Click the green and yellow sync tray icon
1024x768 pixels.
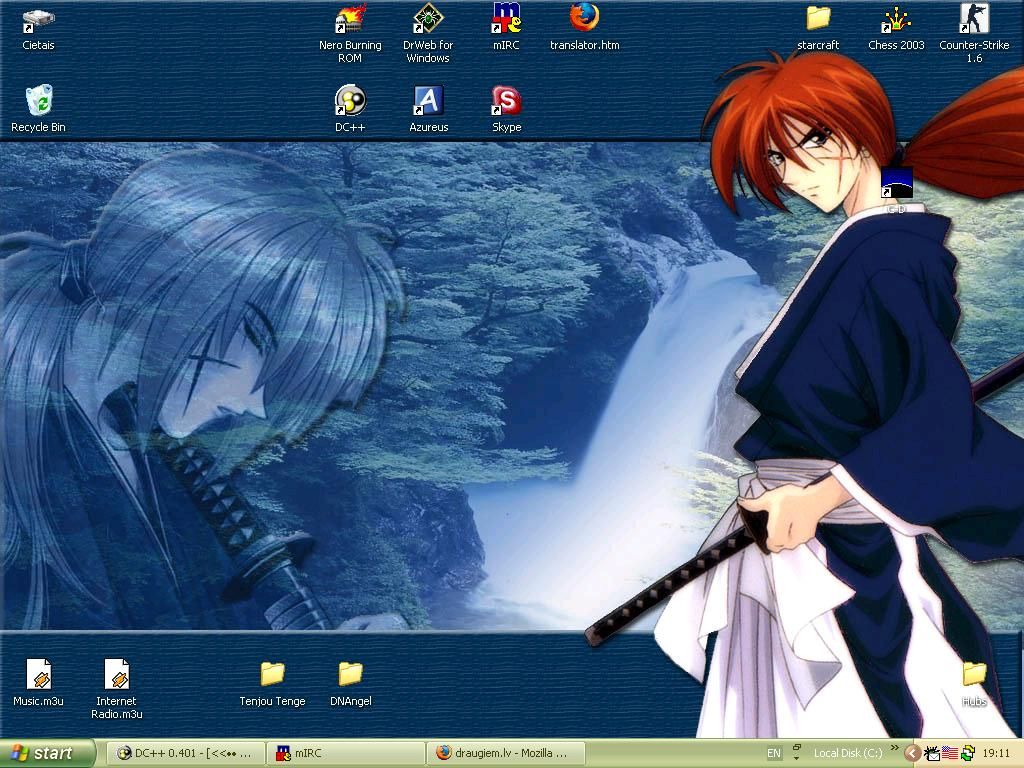pos(967,753)
